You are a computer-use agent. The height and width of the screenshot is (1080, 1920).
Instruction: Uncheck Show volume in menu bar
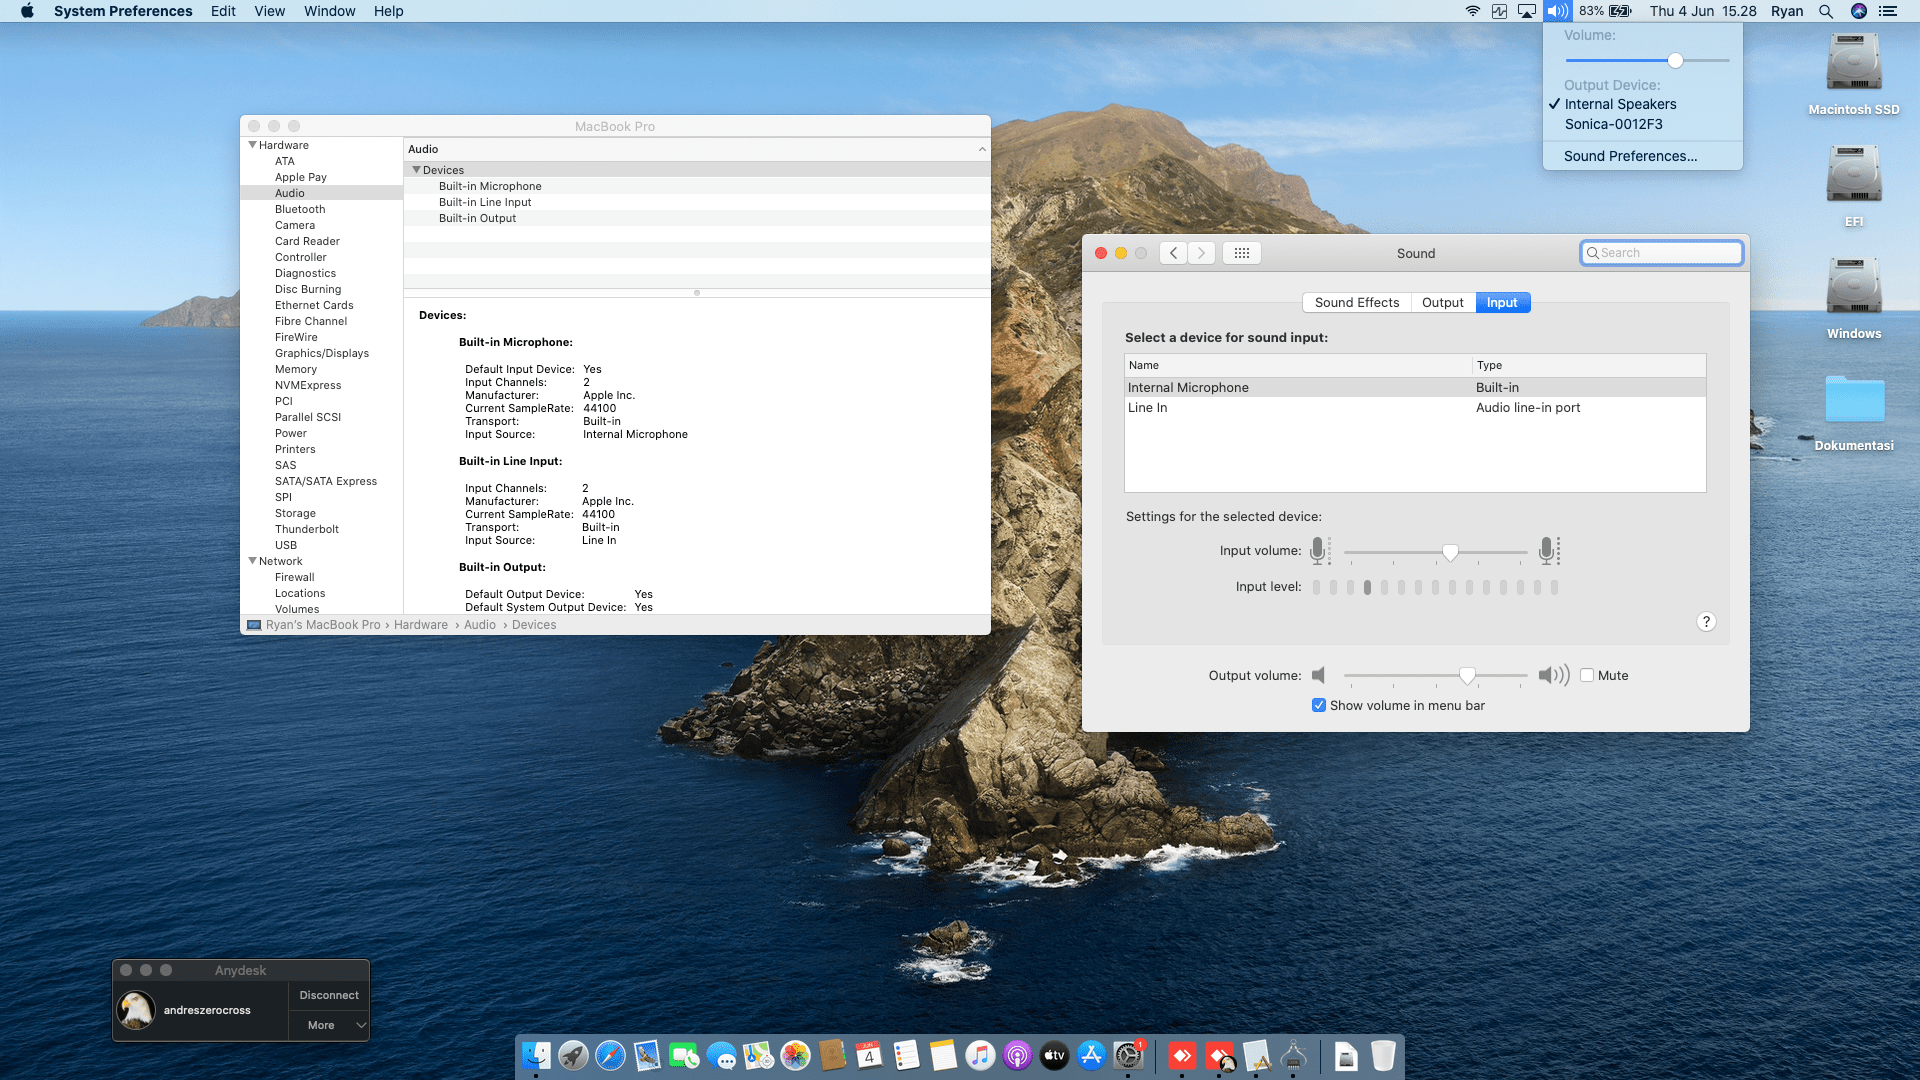[1319, 705]
